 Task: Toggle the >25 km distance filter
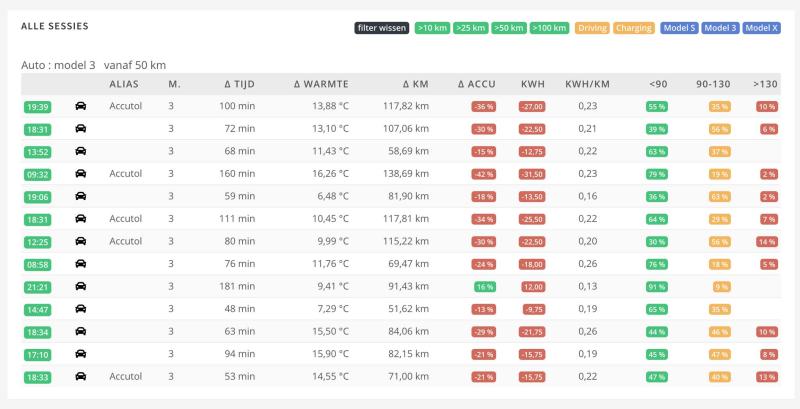471,28
